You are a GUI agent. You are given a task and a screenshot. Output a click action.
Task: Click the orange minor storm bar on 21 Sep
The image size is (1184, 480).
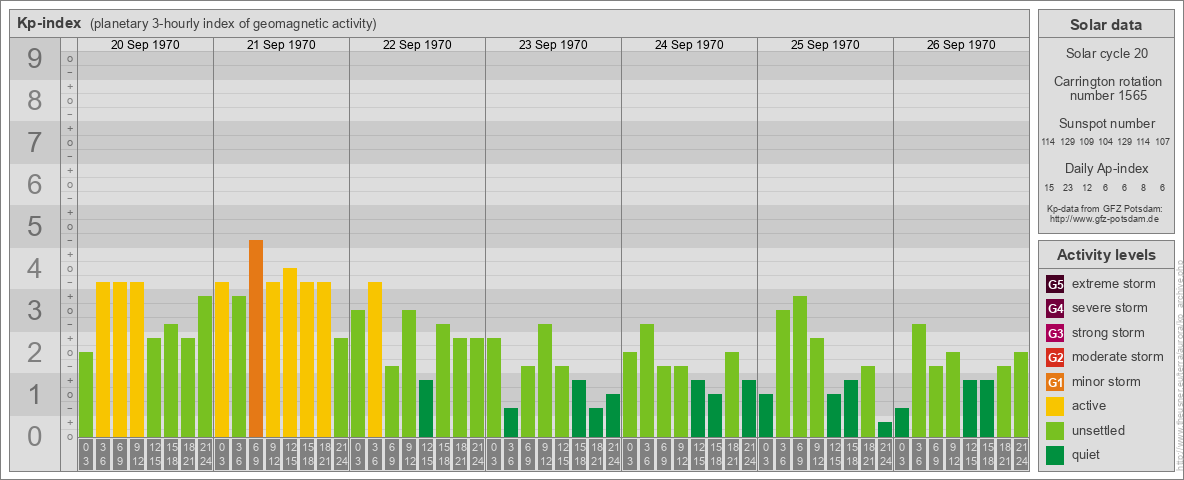tap(256, 338)
